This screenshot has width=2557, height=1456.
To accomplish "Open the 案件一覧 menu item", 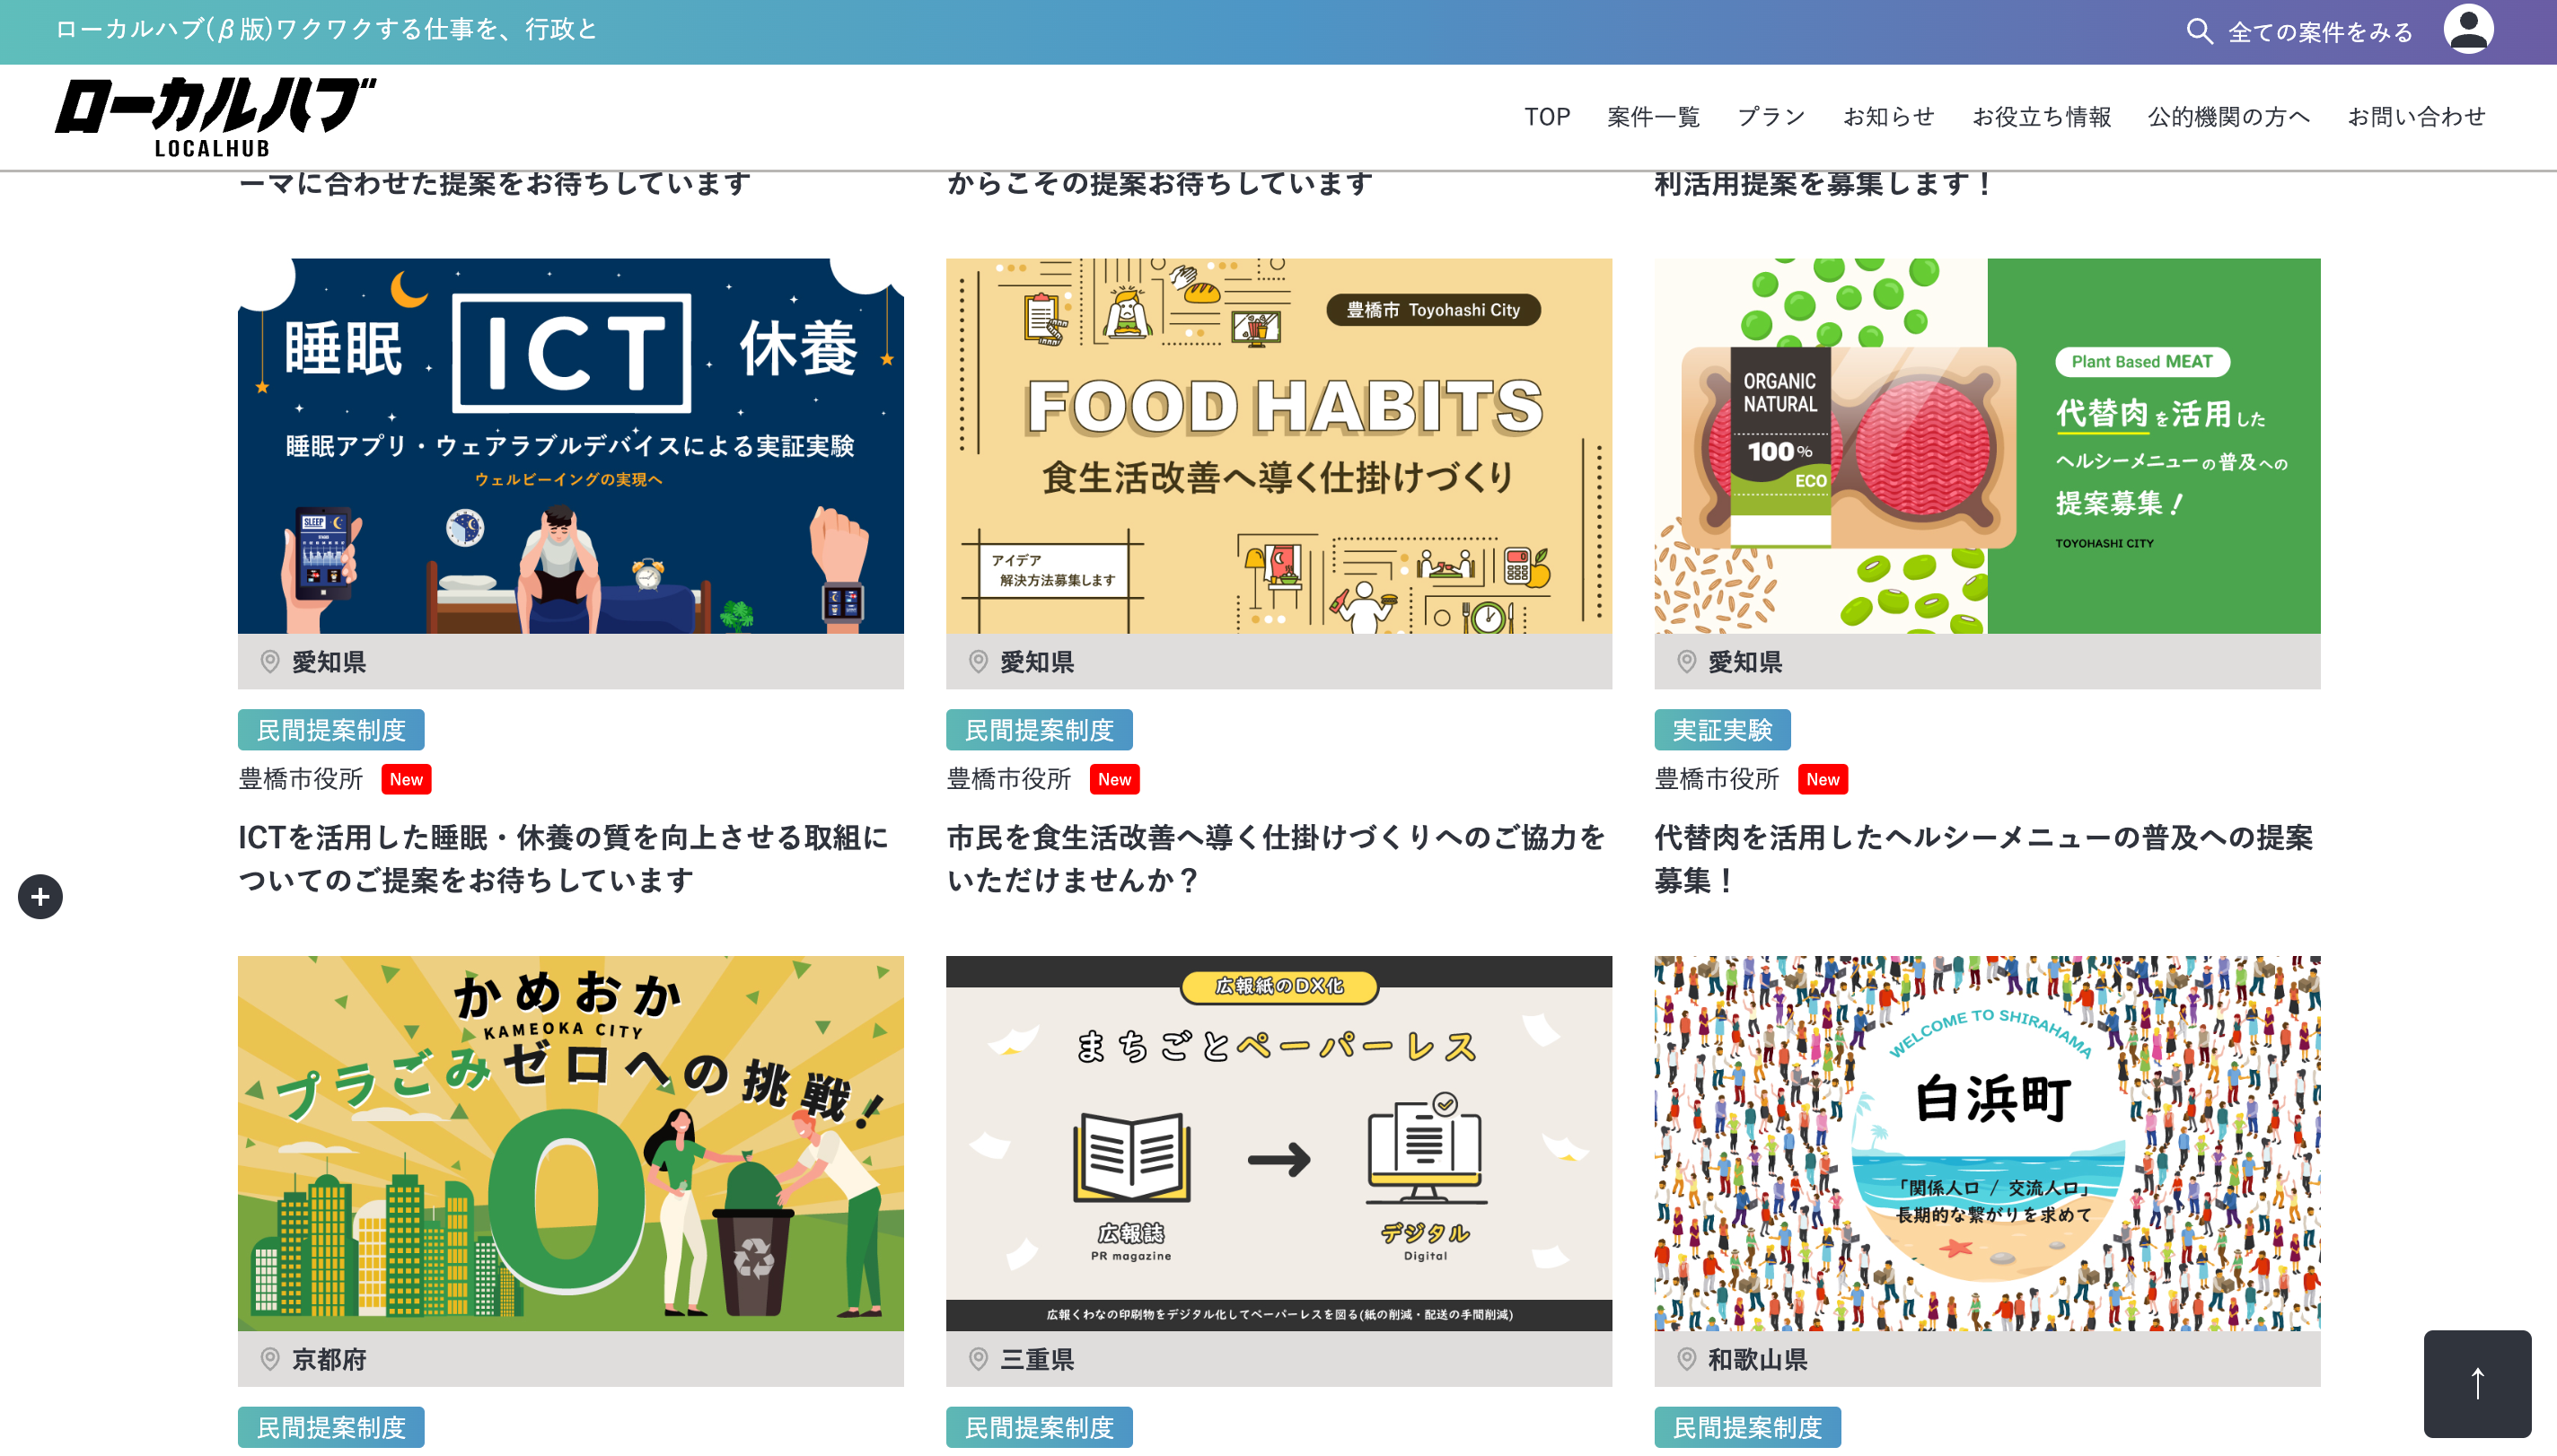I will tap(1653, 117).
